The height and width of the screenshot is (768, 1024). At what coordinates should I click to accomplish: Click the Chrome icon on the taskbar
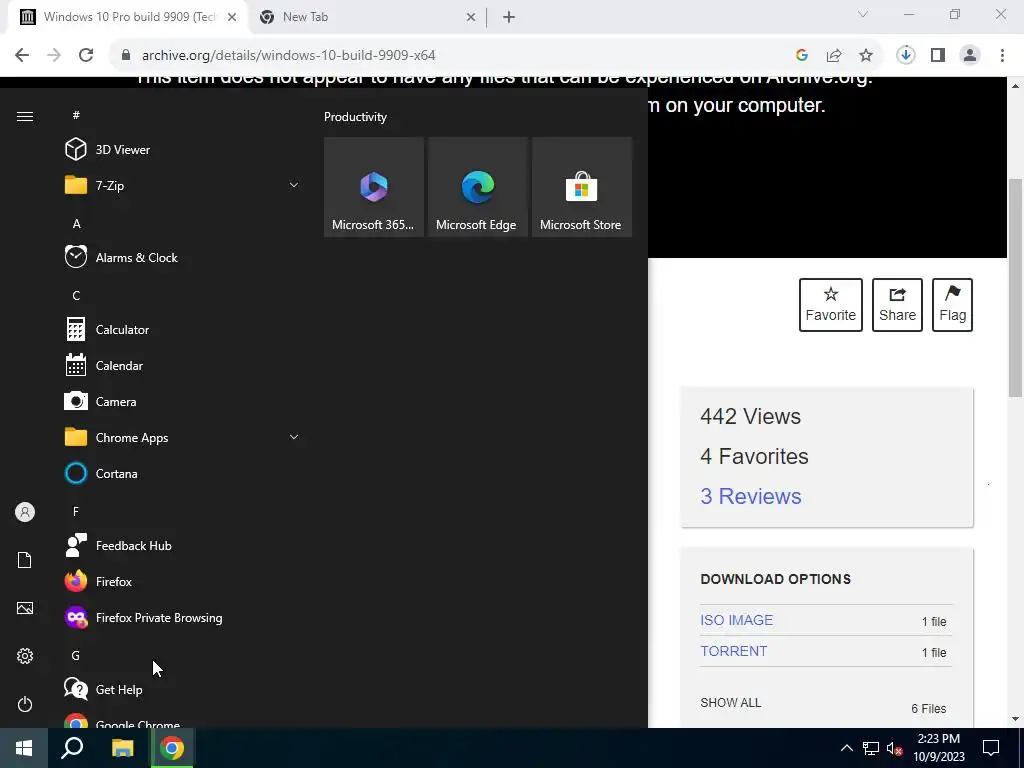pos(172,748)
